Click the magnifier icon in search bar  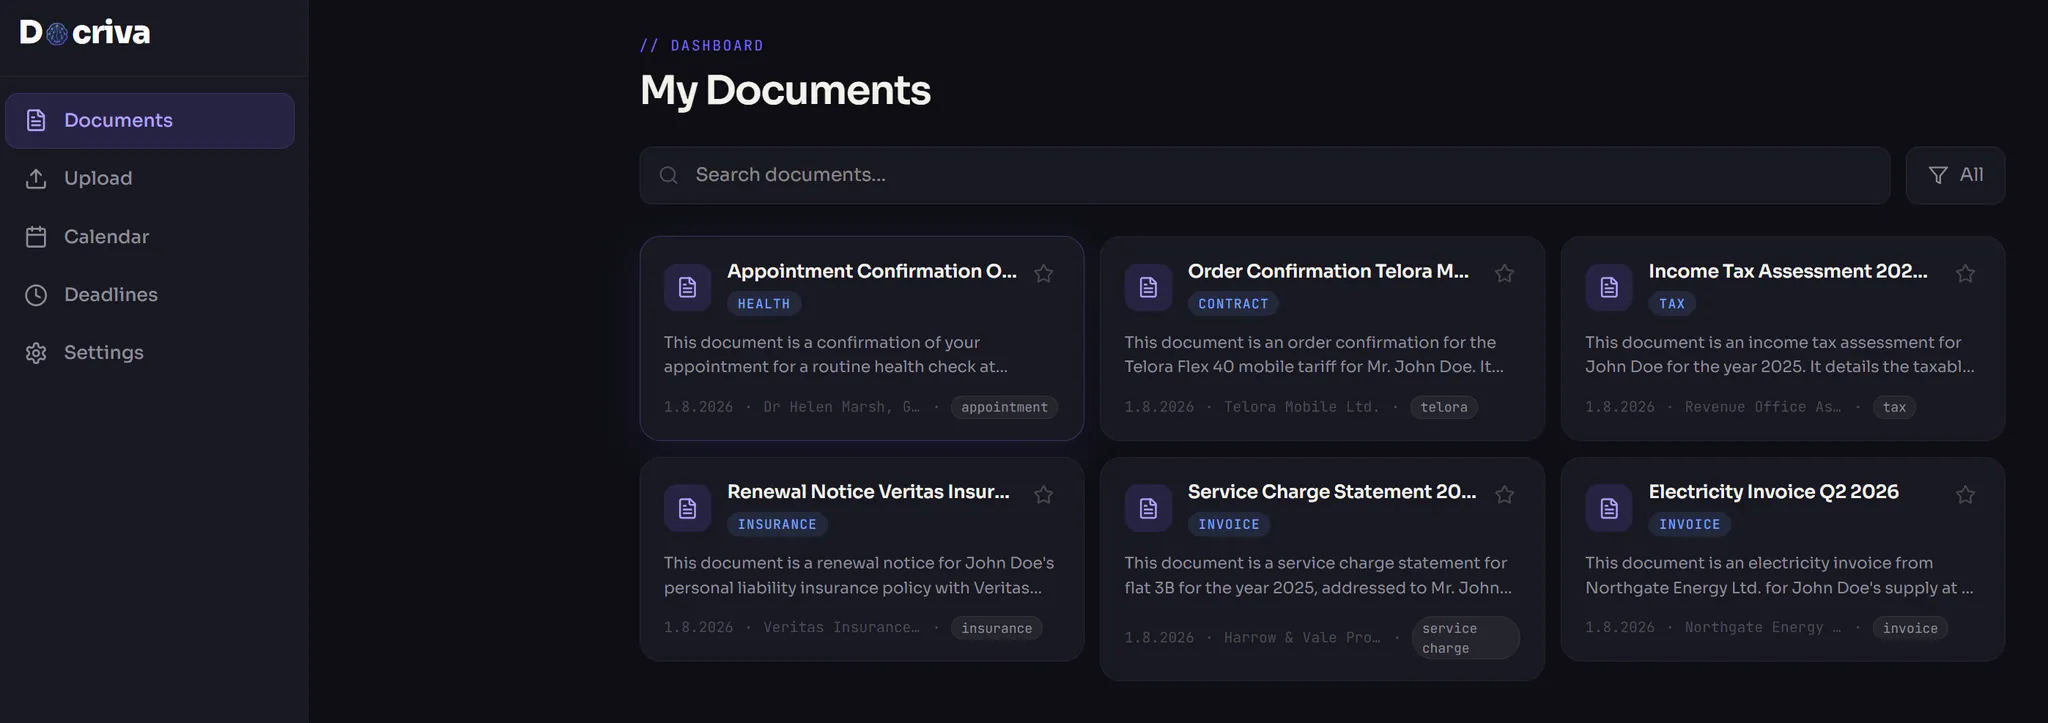pyautogui.click(x=669, y=176)
